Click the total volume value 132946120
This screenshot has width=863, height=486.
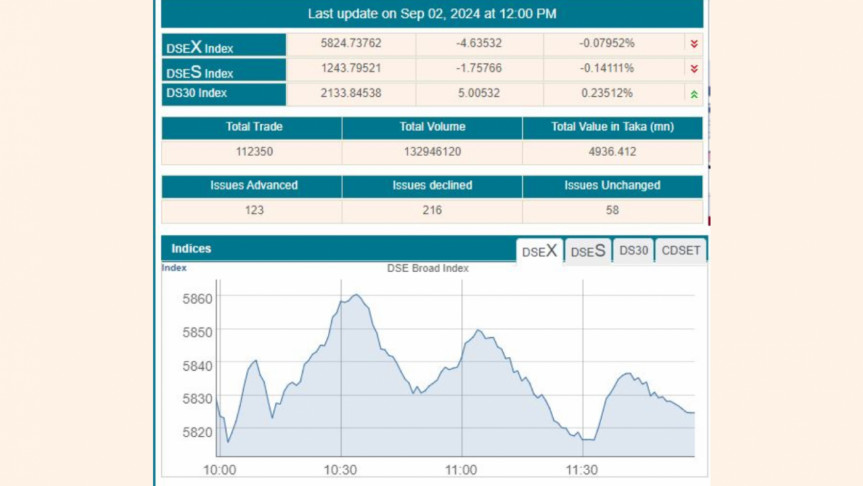coord(433,152)
